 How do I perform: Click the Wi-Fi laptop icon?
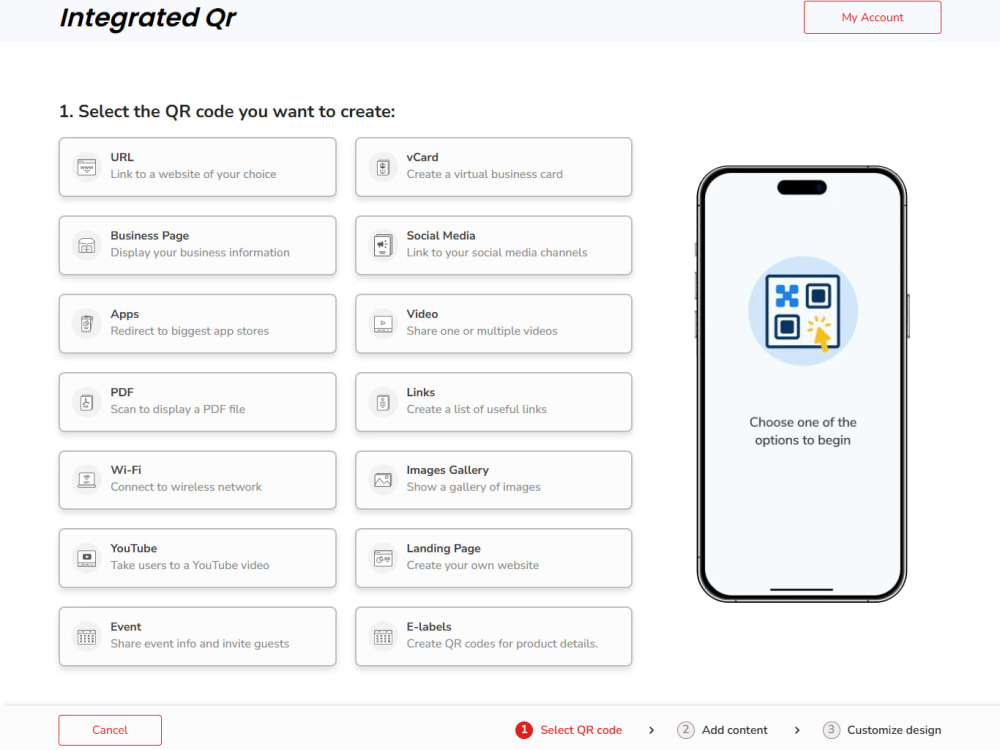point(87,480)
